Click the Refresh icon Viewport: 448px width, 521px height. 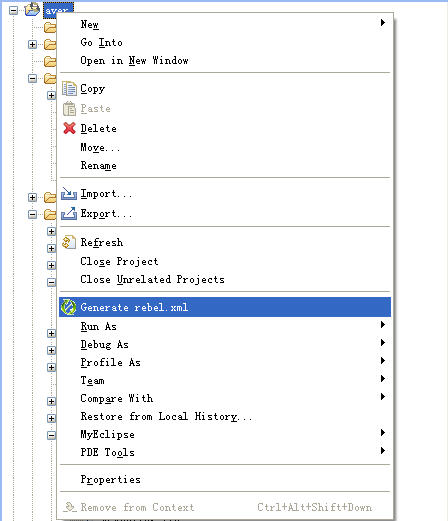point(69,242)
